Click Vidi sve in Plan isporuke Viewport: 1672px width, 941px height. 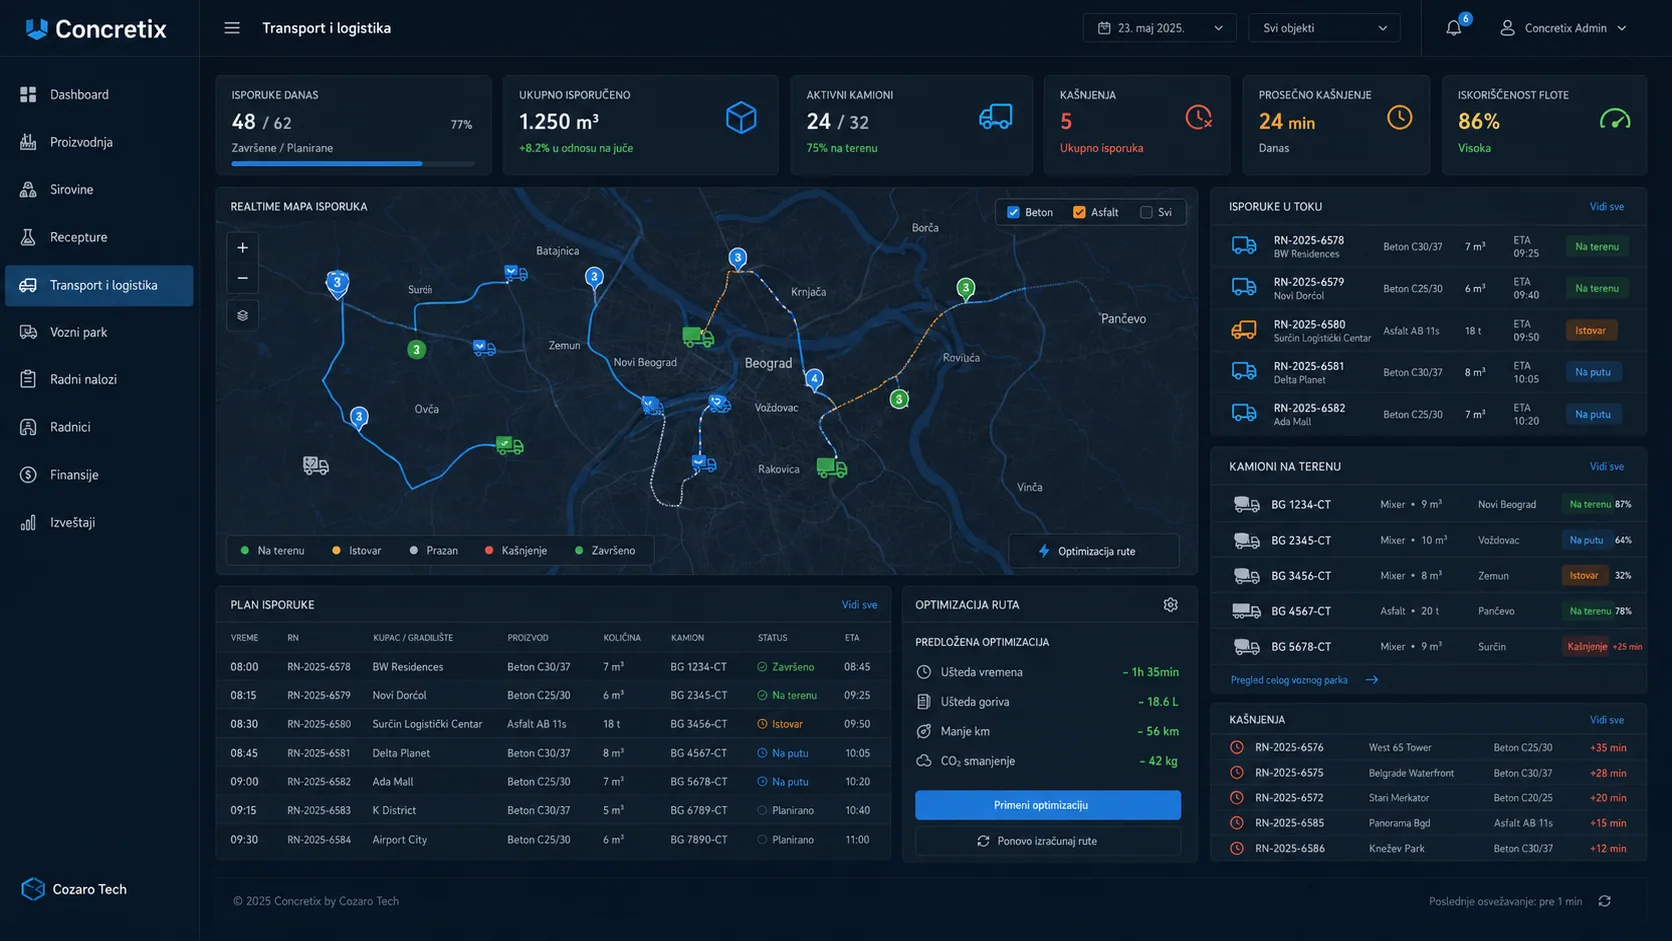coord(859,605)
